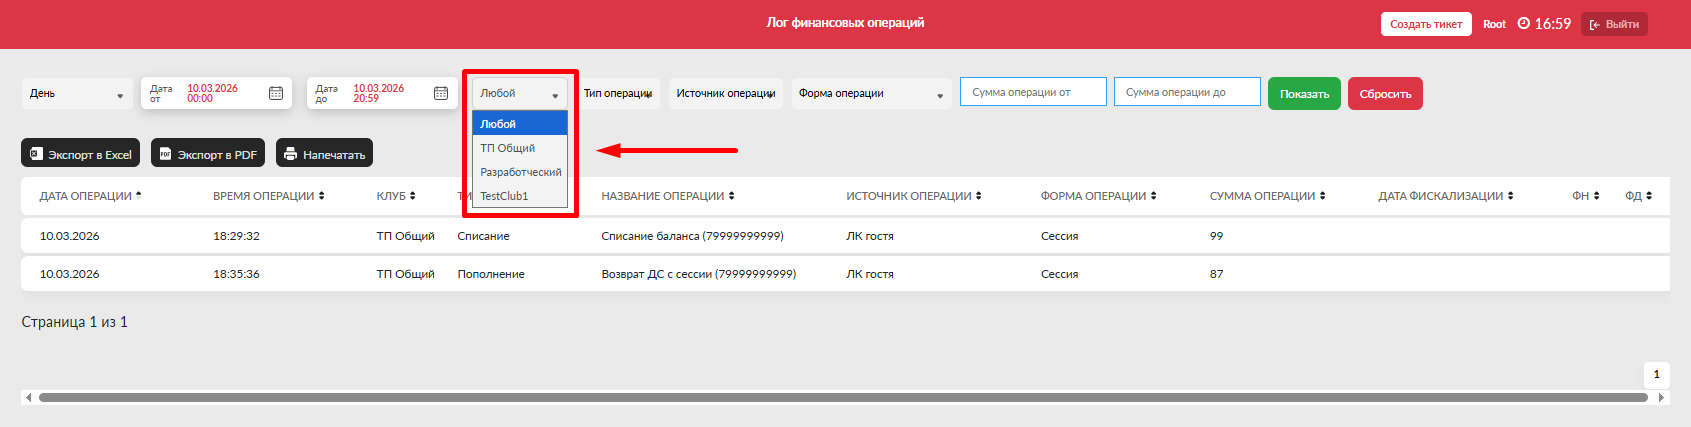This screenshot has height=427, width=1691.
Task: Export the log with Экспорт в Excel
Action: click(80, 154)
